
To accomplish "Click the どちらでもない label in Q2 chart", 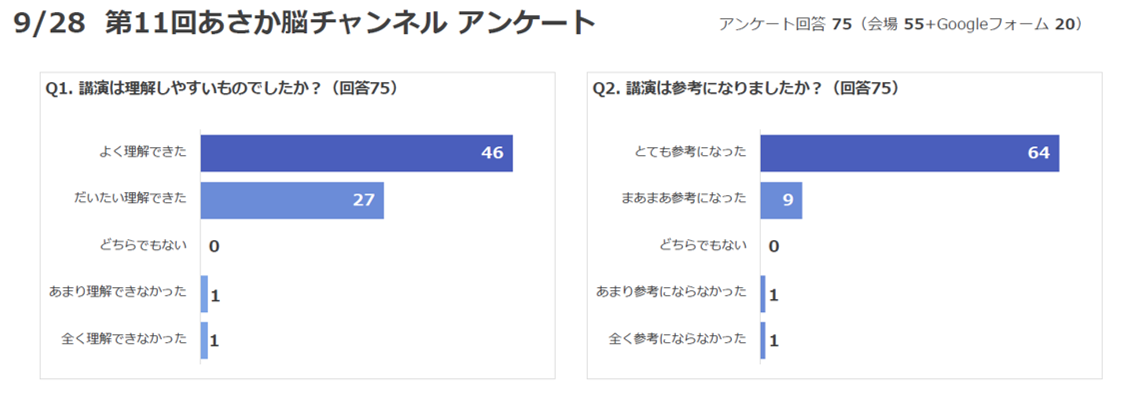I will 702,245.
